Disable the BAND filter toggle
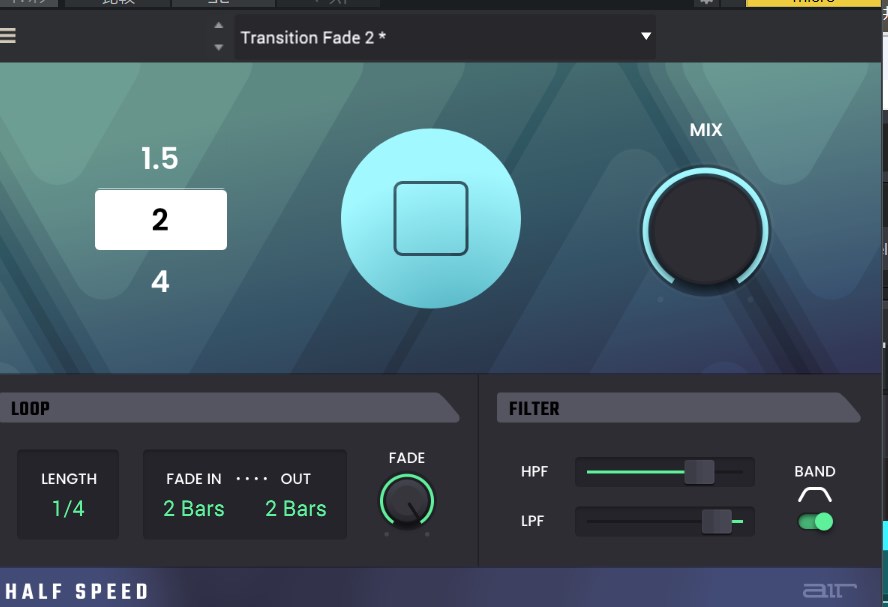The width and height of the screenshot is (888, 607). click(x=815, y=521)
